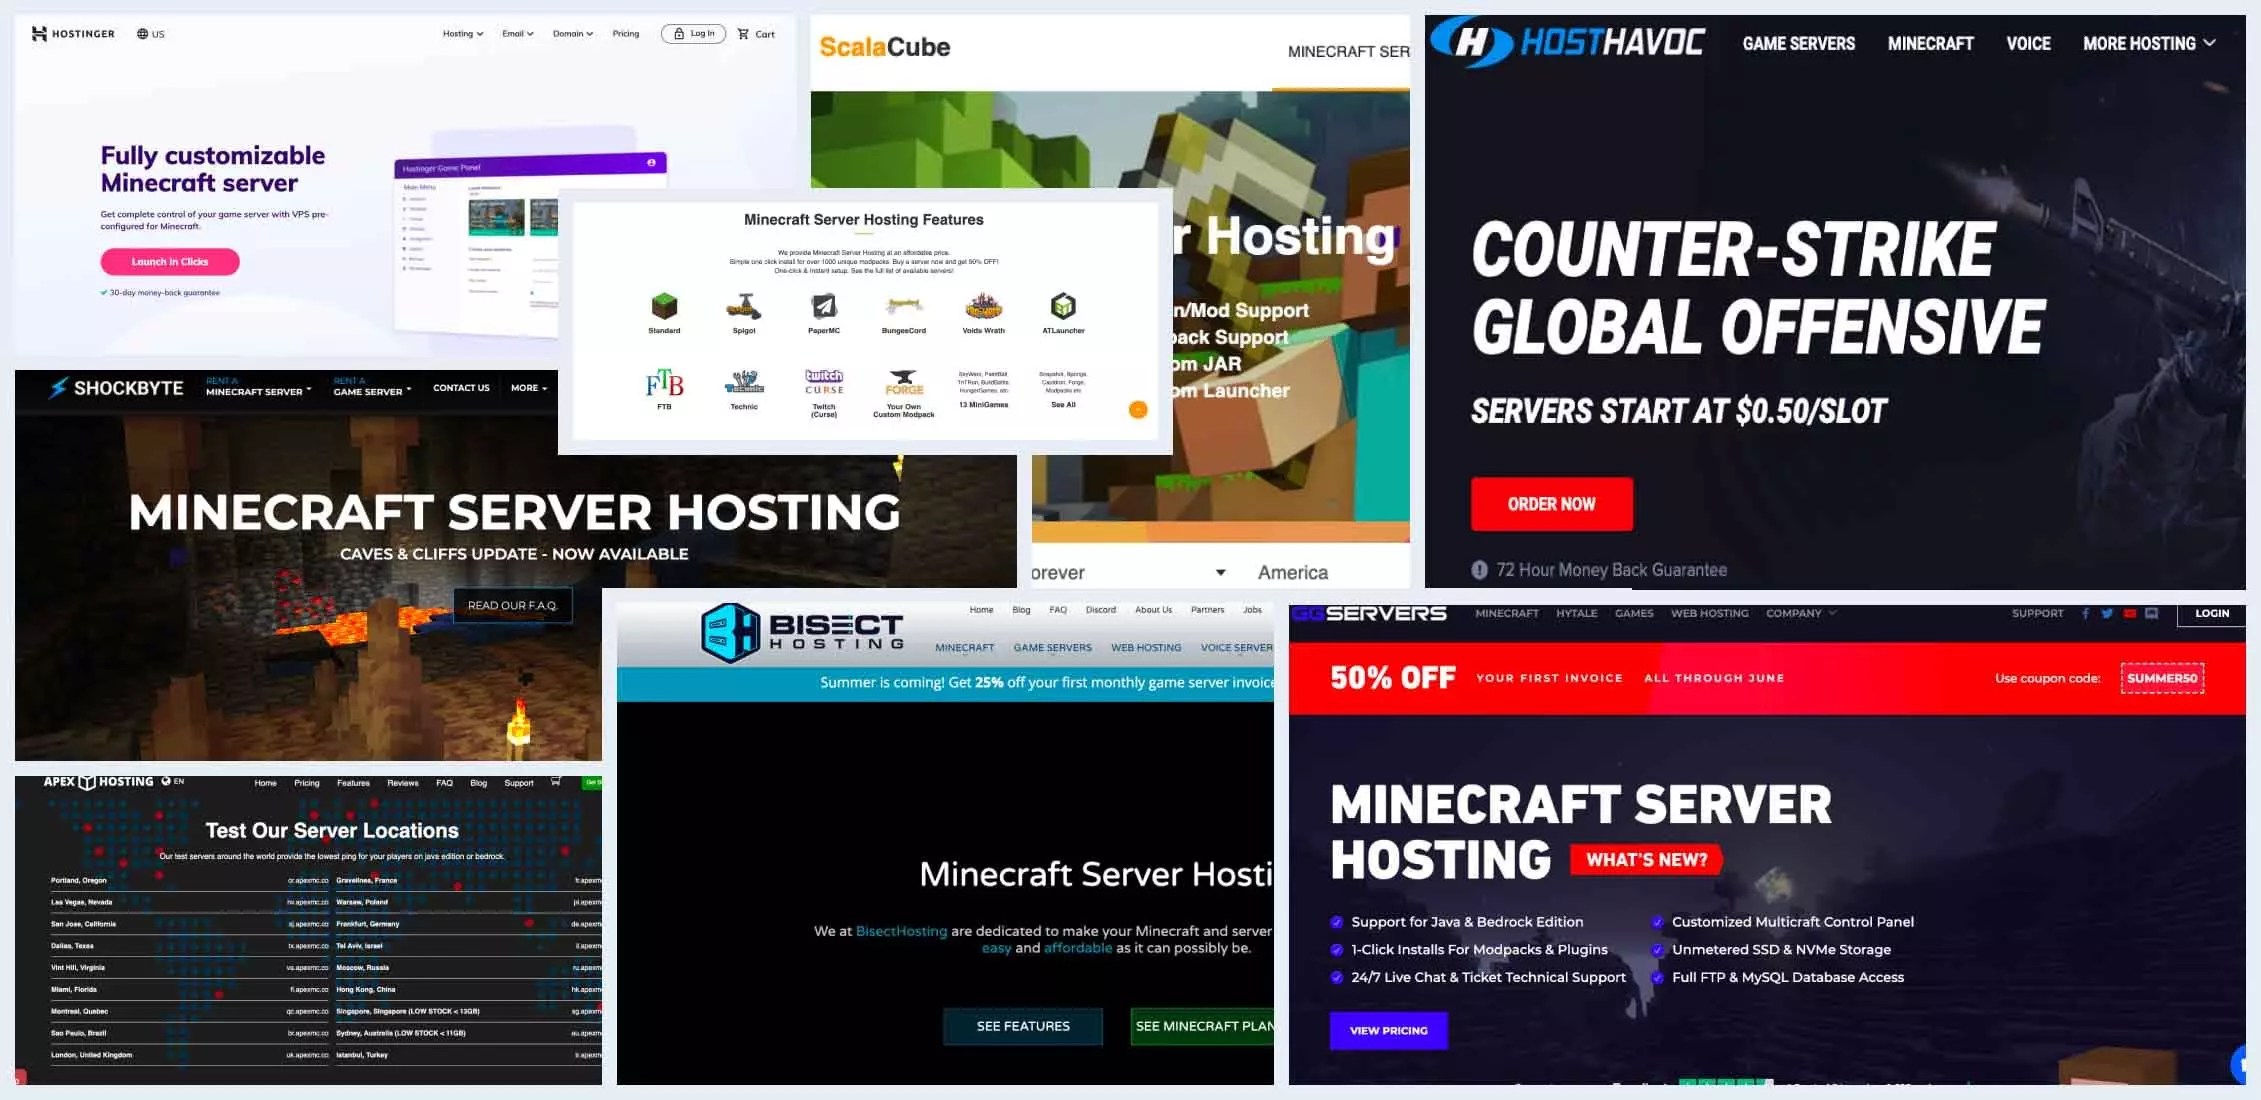Click the BisectHosting inline link

[x=901, y=931]
